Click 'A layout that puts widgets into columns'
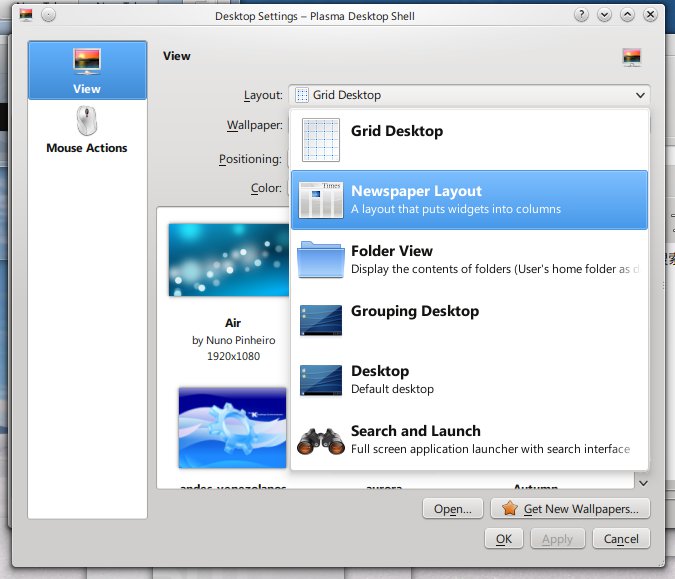The width and height of the screenshot is (675, 579). 456,209
